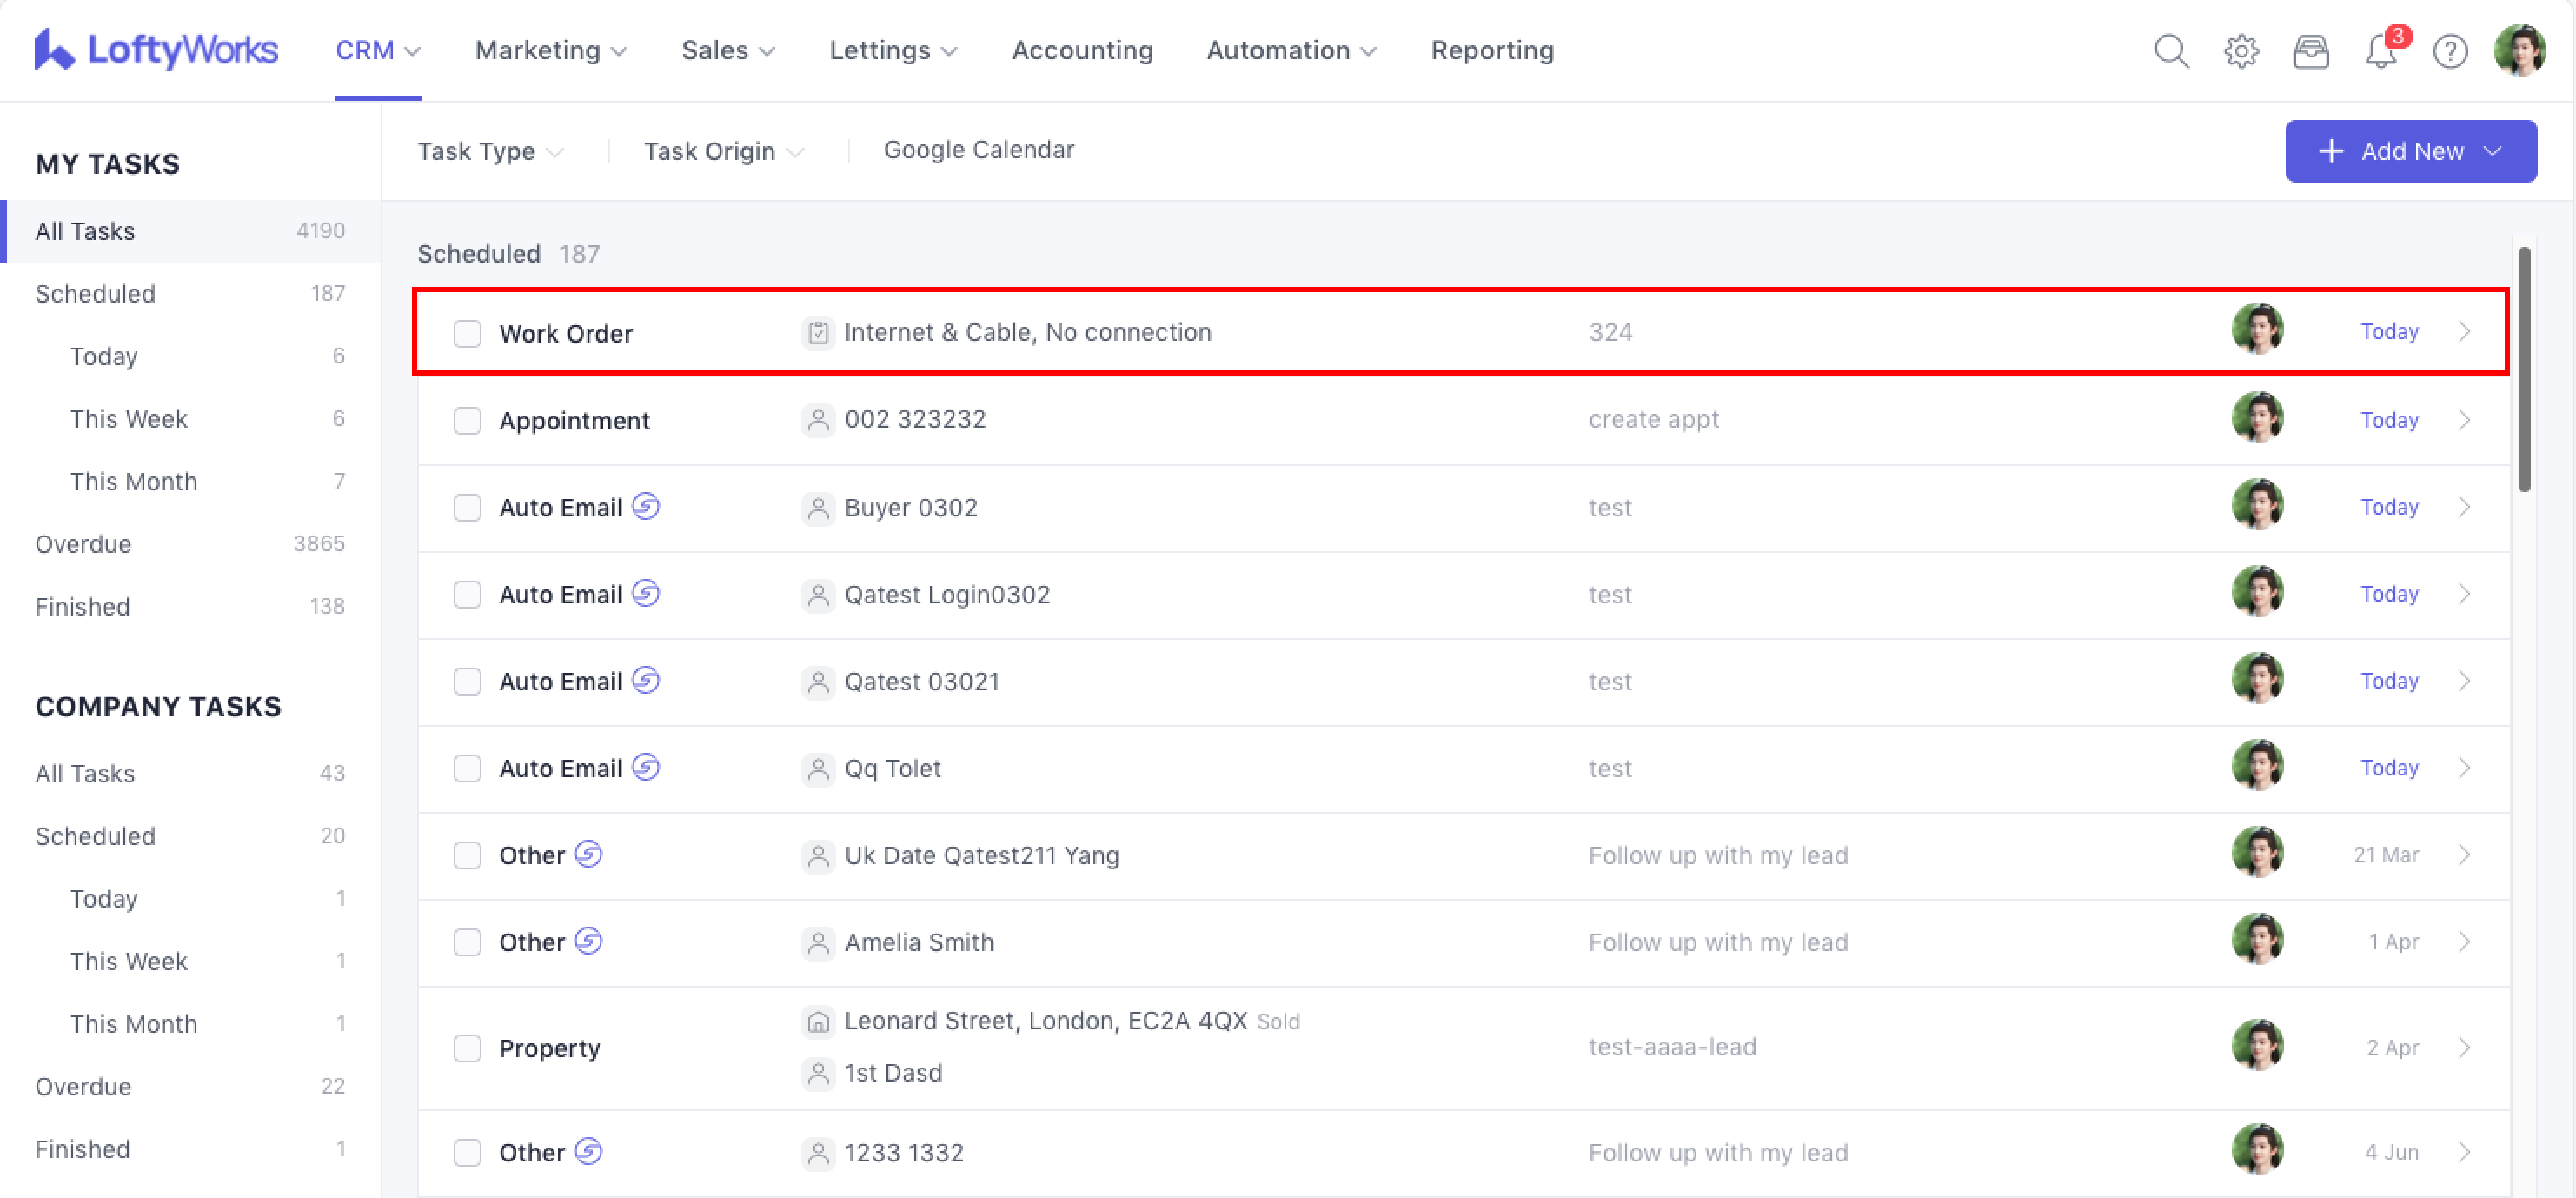Open the settings gear icon

[x=2241, y=50]
